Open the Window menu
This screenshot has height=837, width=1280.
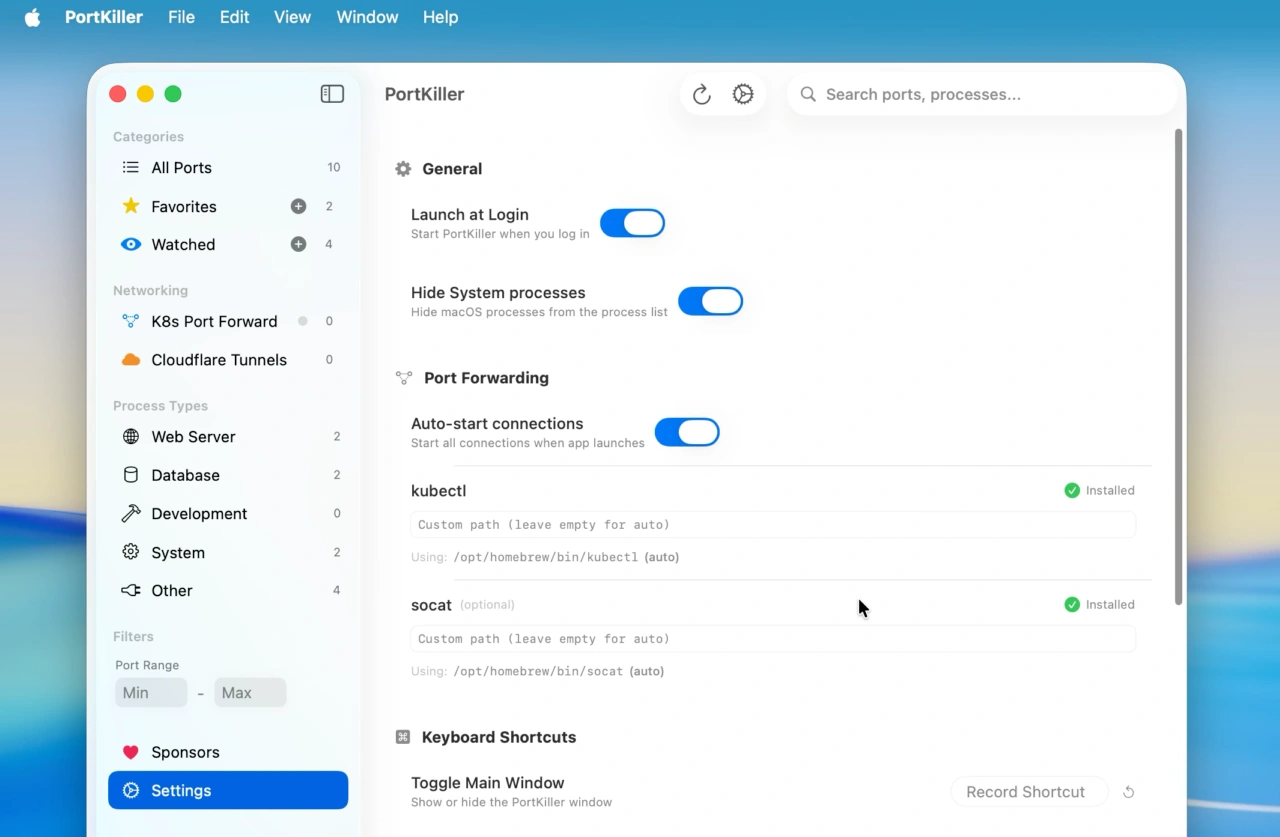click(x=367, y=17)
